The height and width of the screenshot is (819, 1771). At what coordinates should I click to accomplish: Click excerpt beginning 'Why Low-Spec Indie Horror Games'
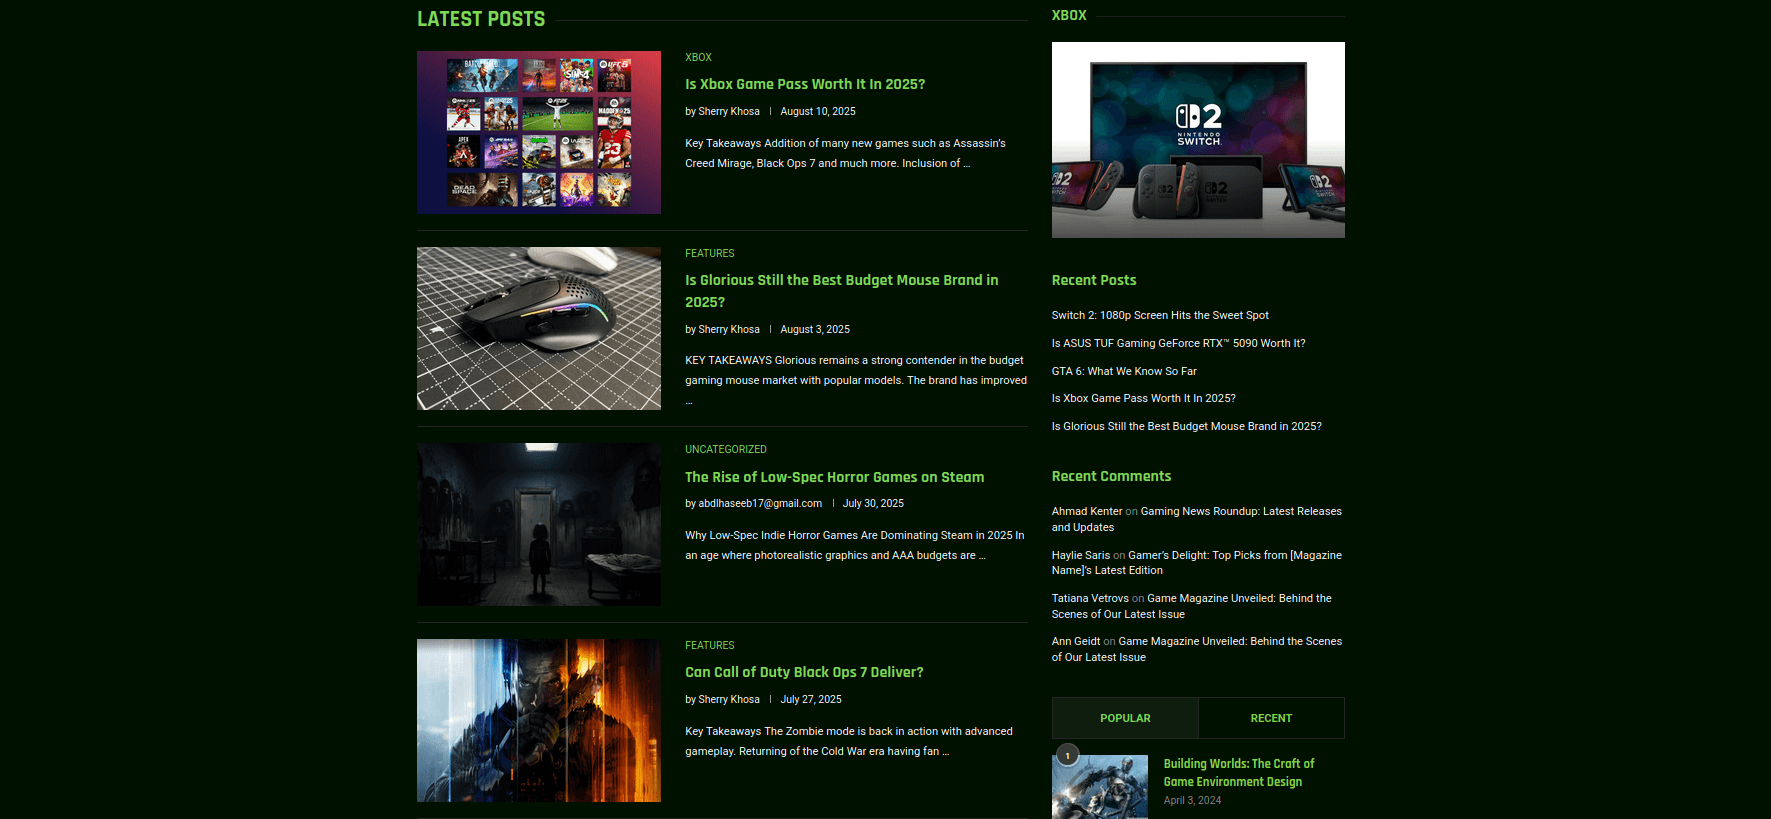tap(855, 545)
